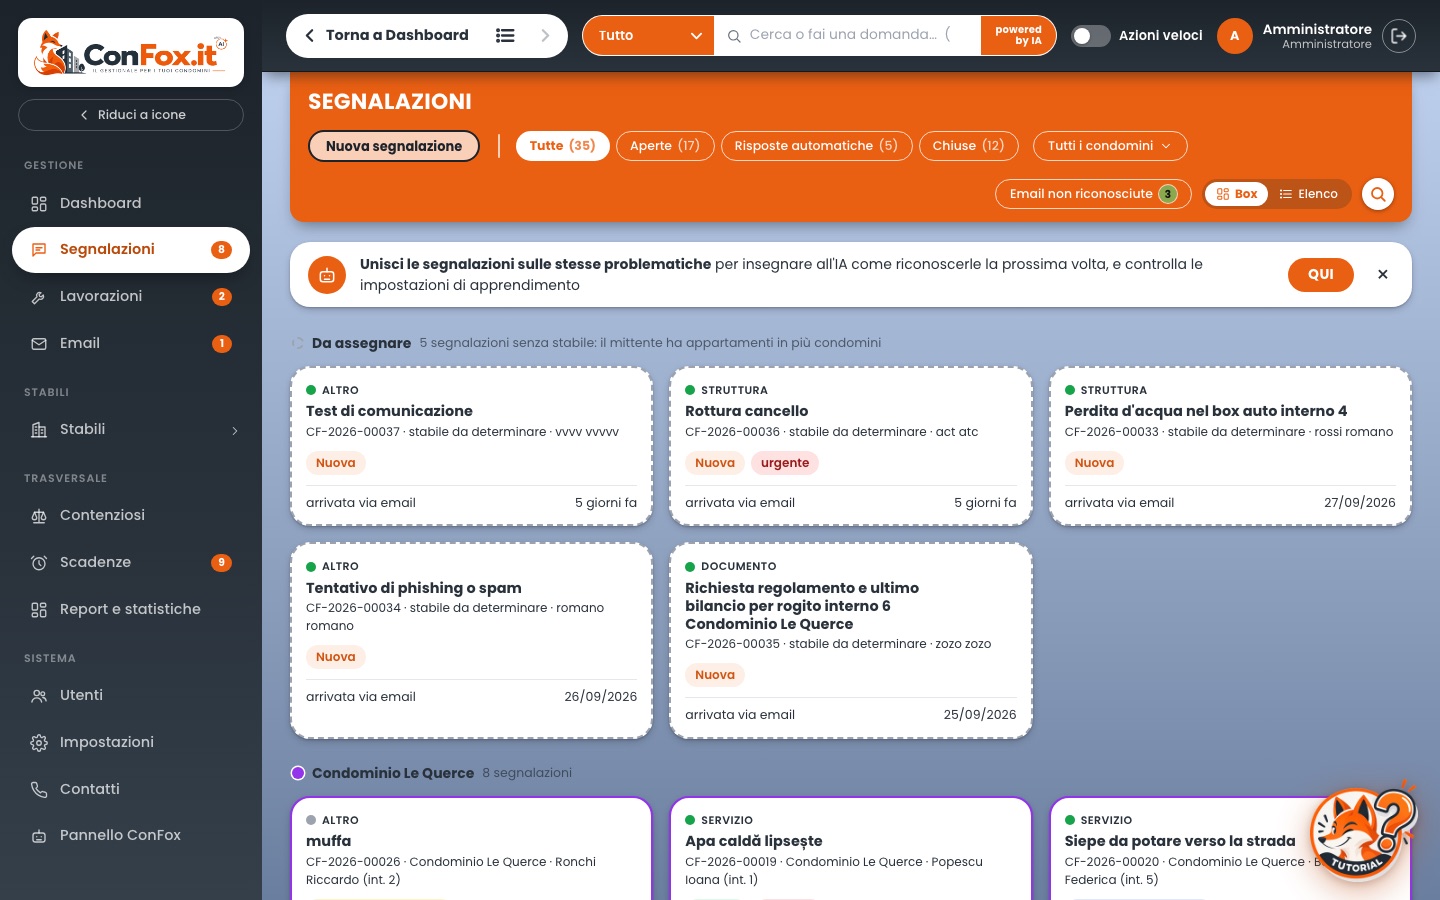The image size is (1440, 900).
Task: Switch to Elenco list view
Action: [x=1308, y=194]
